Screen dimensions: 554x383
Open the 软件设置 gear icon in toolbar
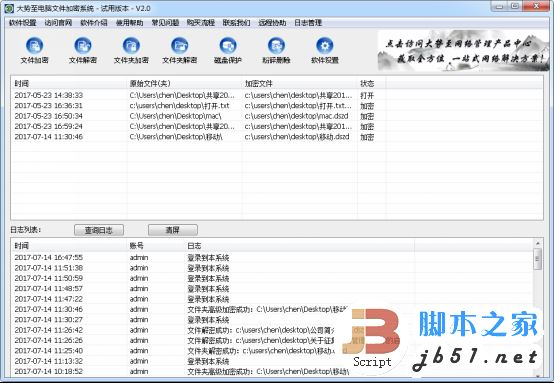(325, 51)
